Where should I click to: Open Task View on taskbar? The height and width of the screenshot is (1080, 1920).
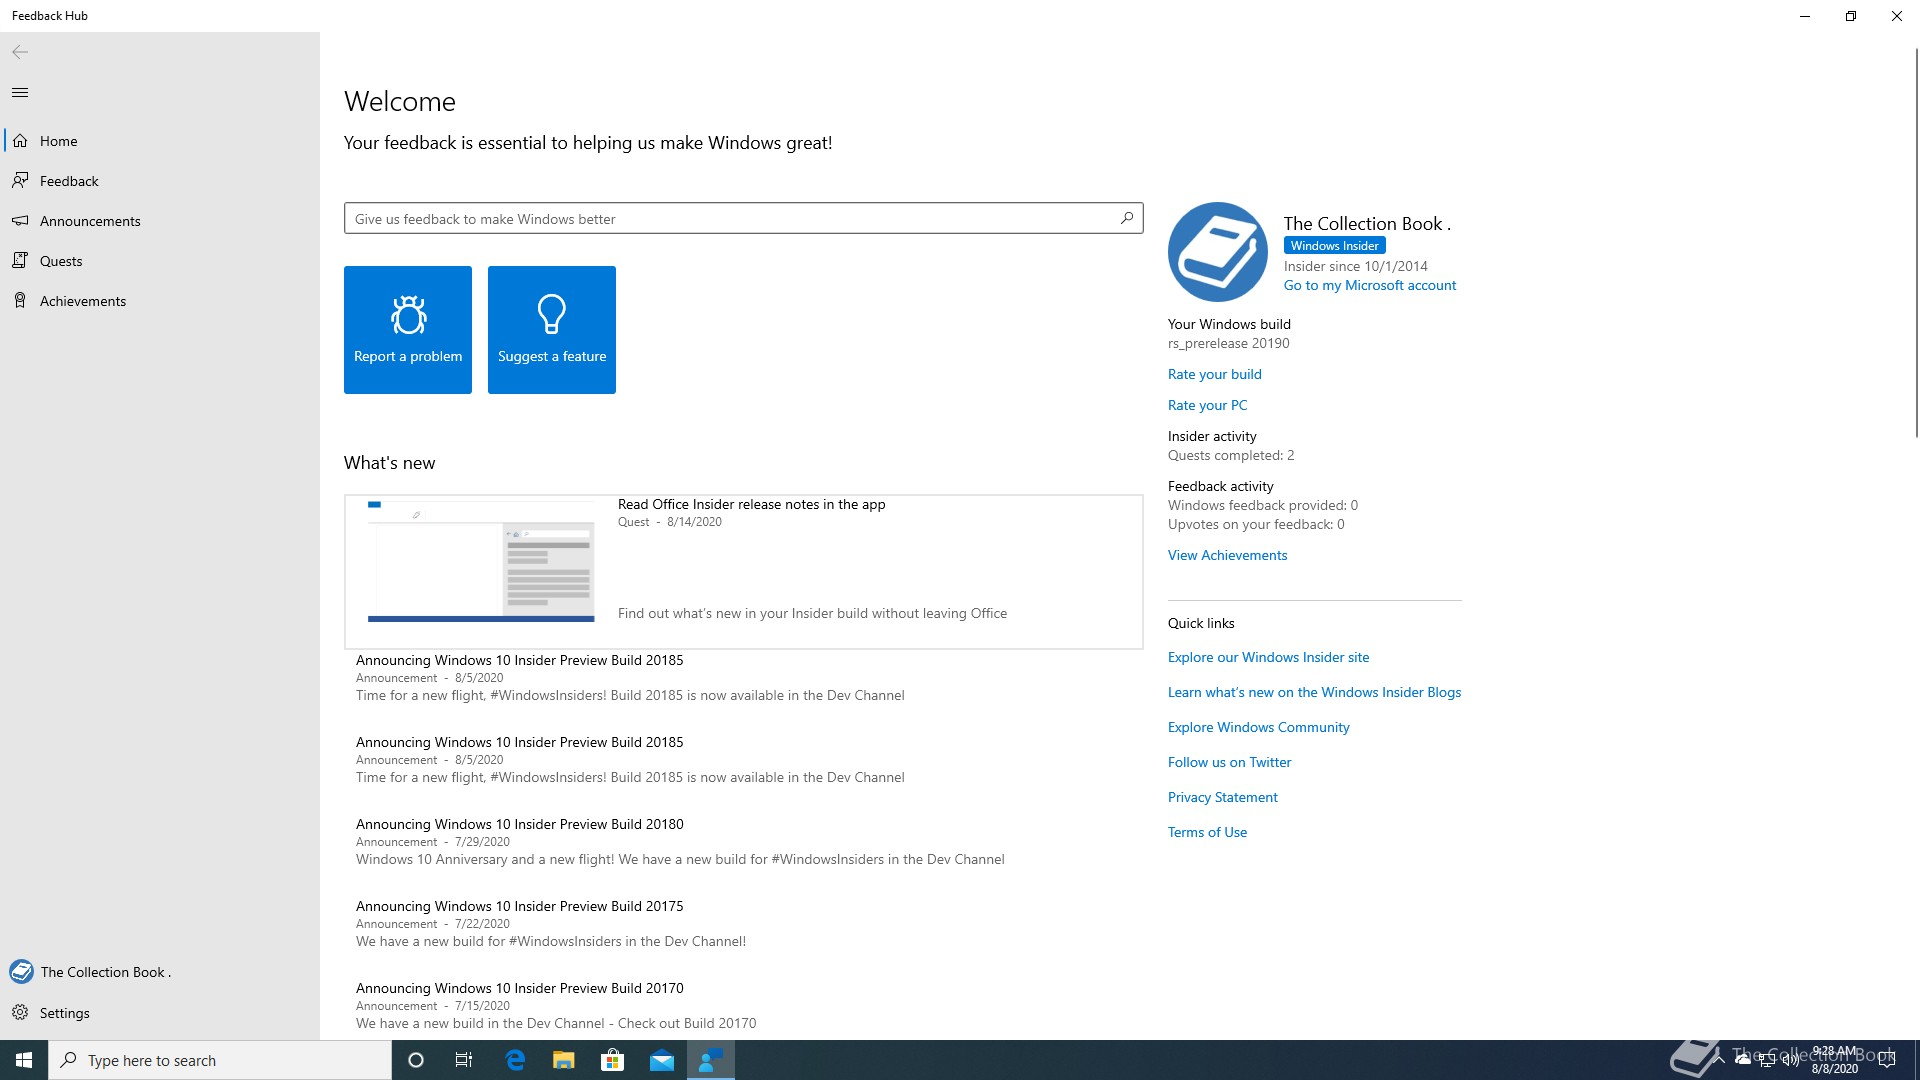(464, 1060)
